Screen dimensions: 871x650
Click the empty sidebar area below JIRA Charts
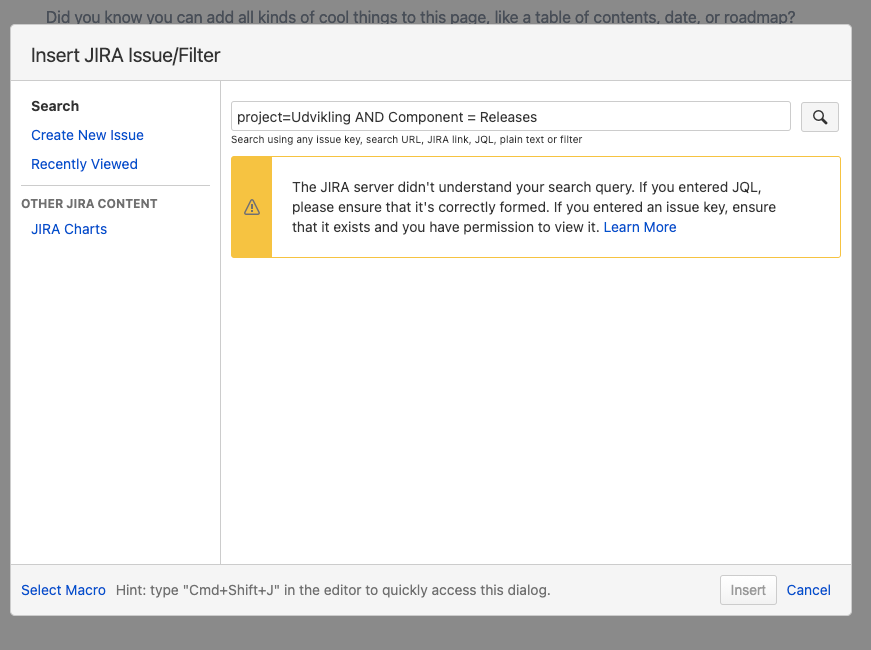click(x=115, y=400)
